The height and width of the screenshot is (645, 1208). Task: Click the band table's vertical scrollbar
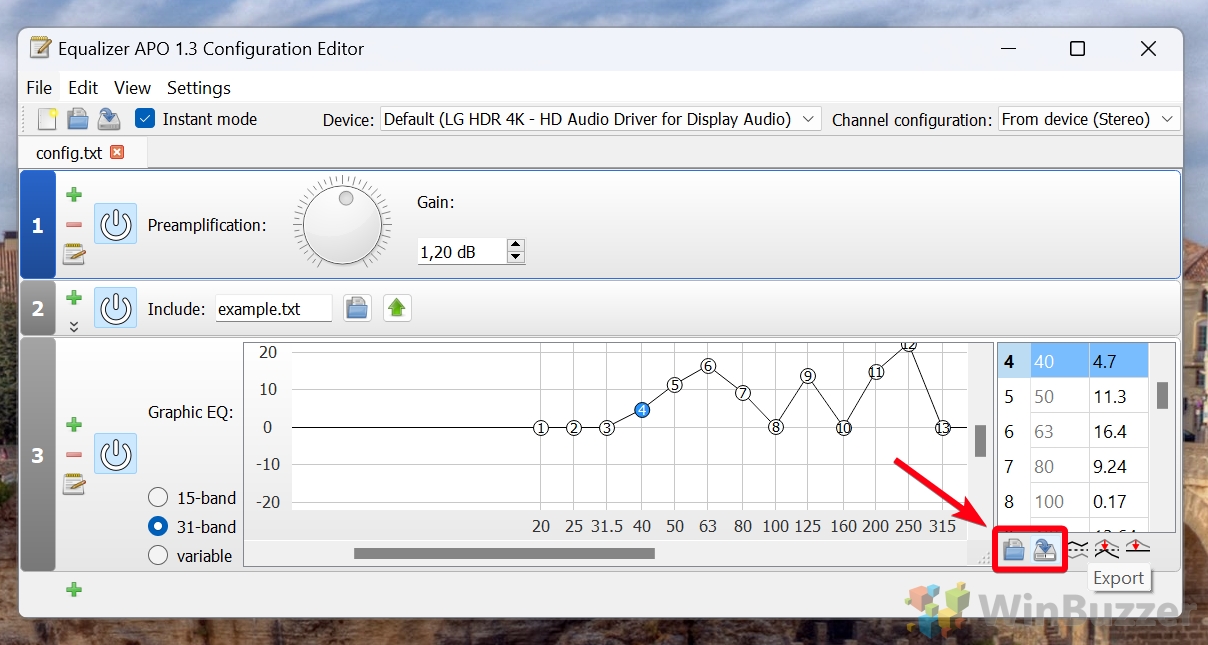pyautogui.click(x=1163, y=395)
